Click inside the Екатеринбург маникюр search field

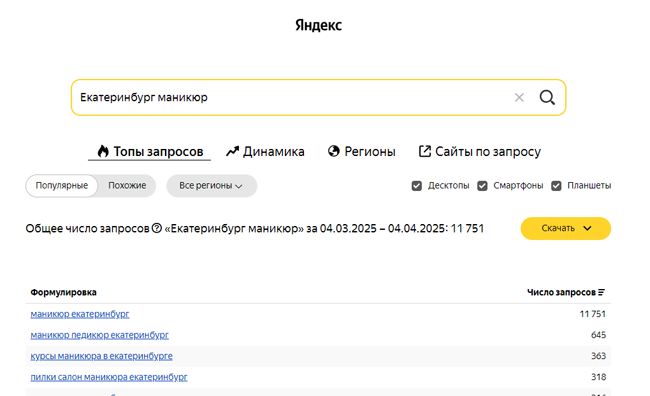[290, 97]
